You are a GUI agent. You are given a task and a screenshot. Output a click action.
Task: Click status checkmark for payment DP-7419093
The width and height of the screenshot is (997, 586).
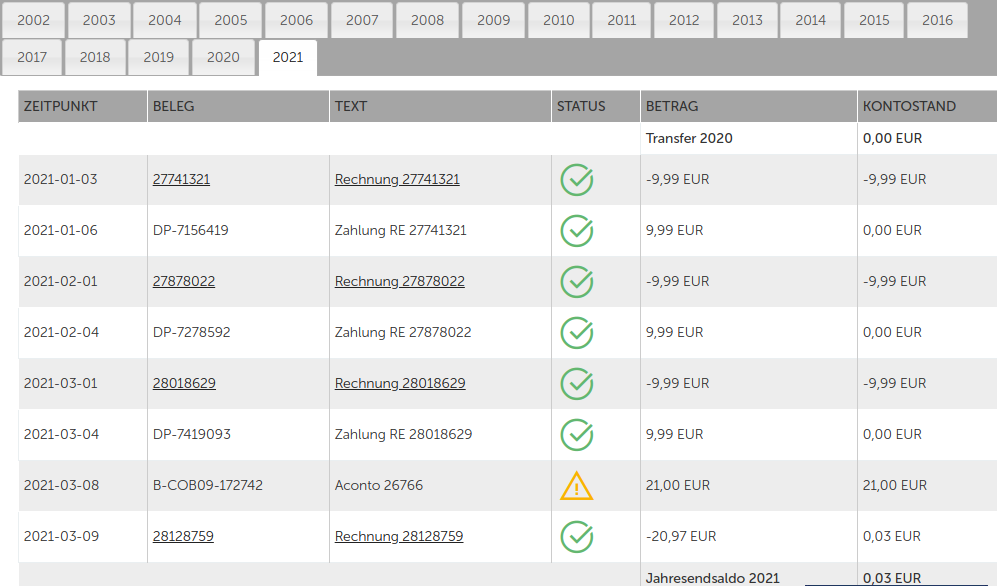[x=577, y=435]
